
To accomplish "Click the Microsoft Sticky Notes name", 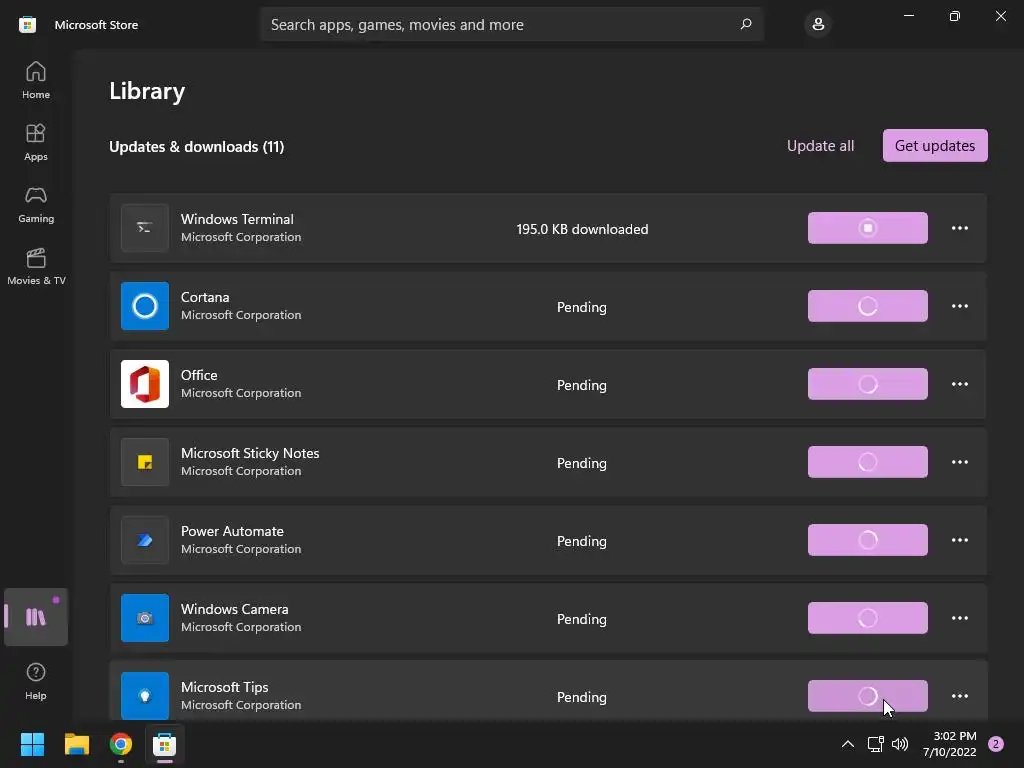I will point(250,453).
